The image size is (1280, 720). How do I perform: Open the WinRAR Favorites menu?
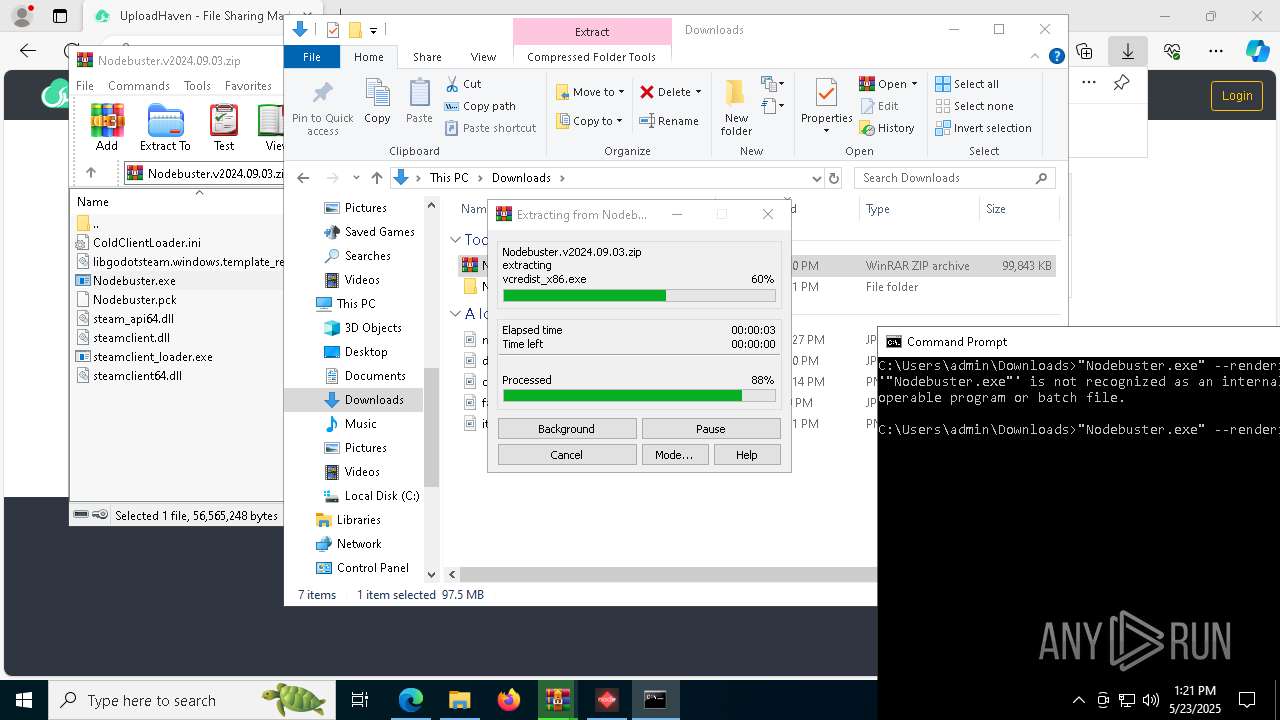248,86
